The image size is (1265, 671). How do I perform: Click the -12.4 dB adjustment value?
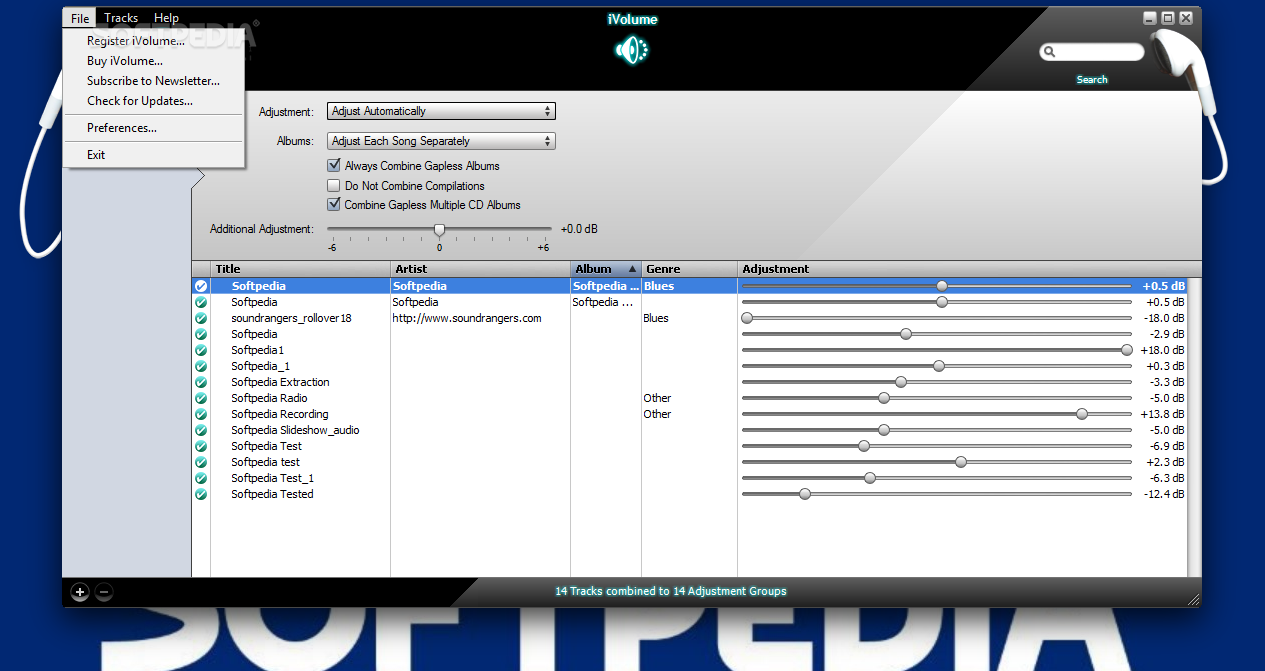[x=1164, y=494]
